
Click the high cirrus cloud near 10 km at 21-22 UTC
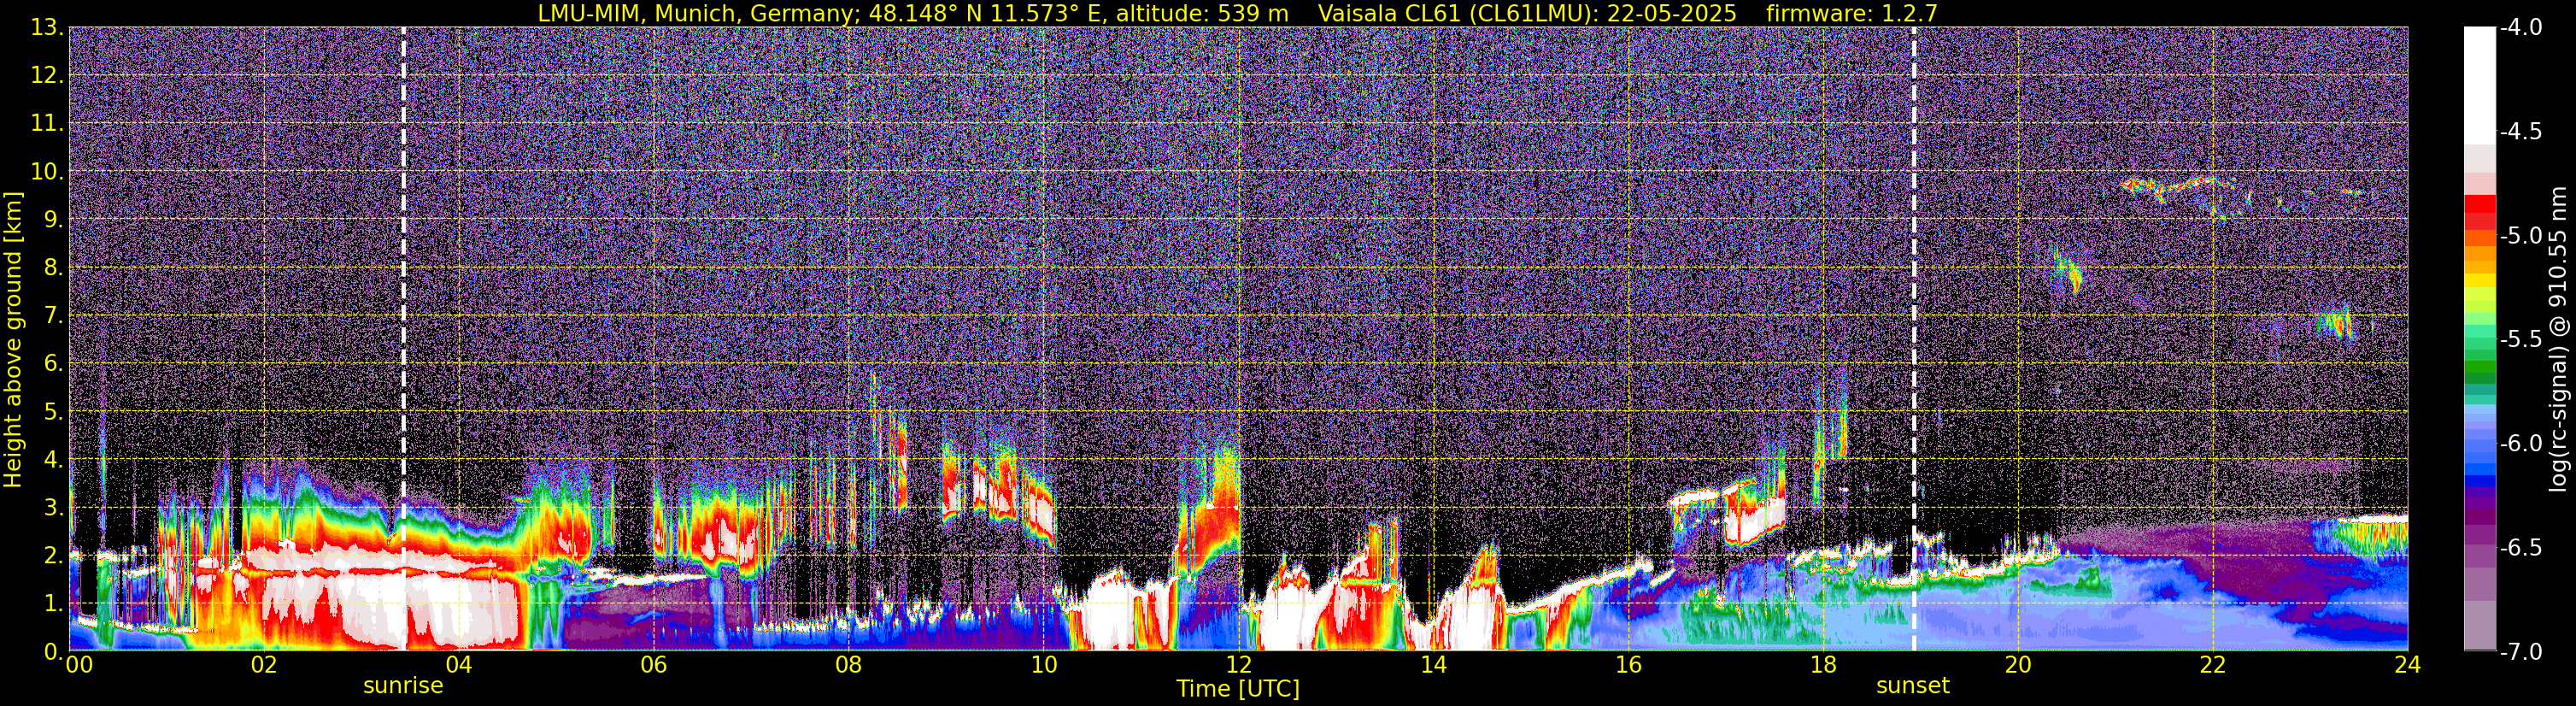(2180, 187)
